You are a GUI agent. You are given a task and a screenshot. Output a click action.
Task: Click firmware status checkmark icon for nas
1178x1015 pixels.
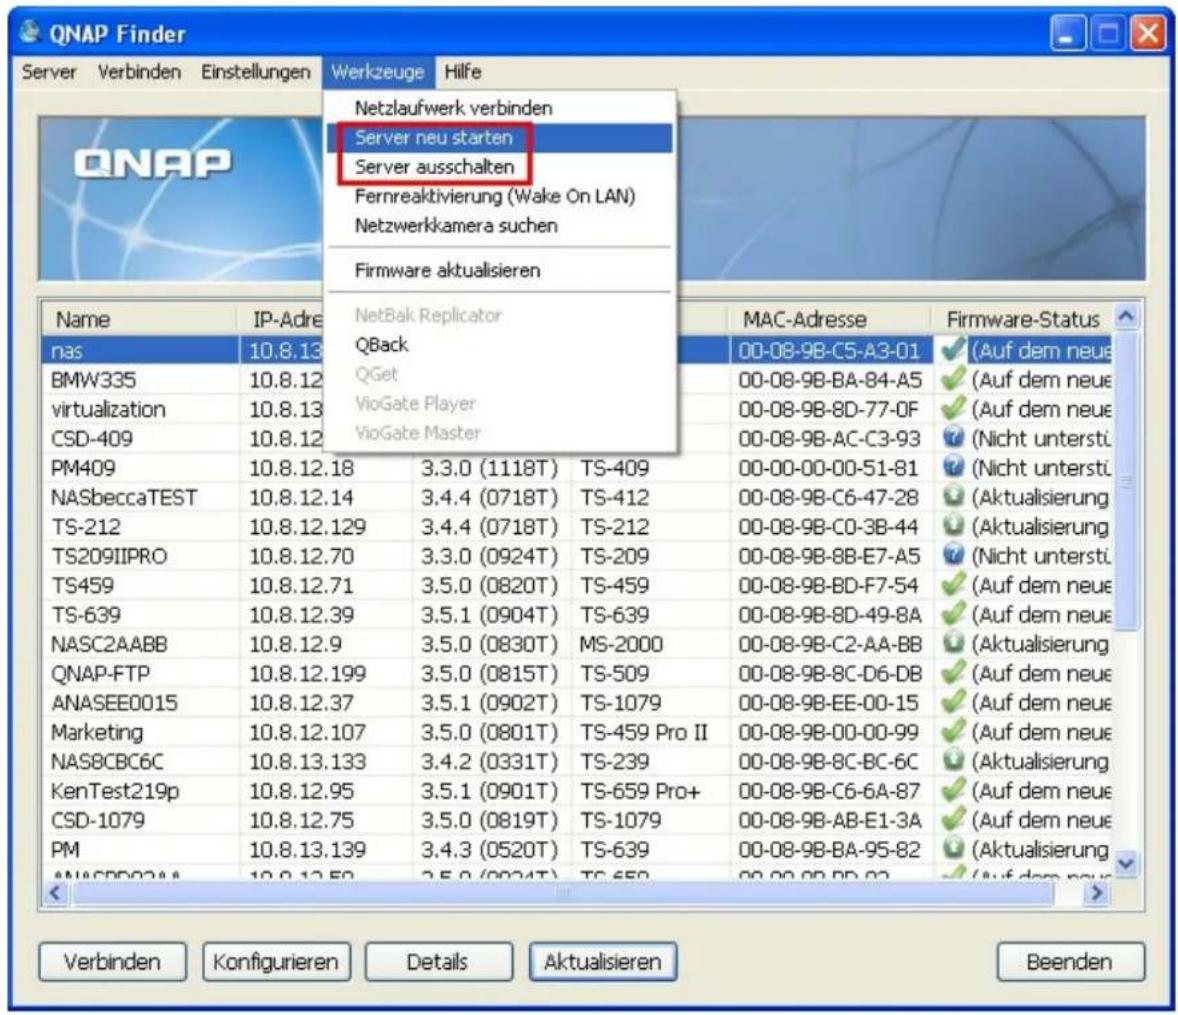953,349
